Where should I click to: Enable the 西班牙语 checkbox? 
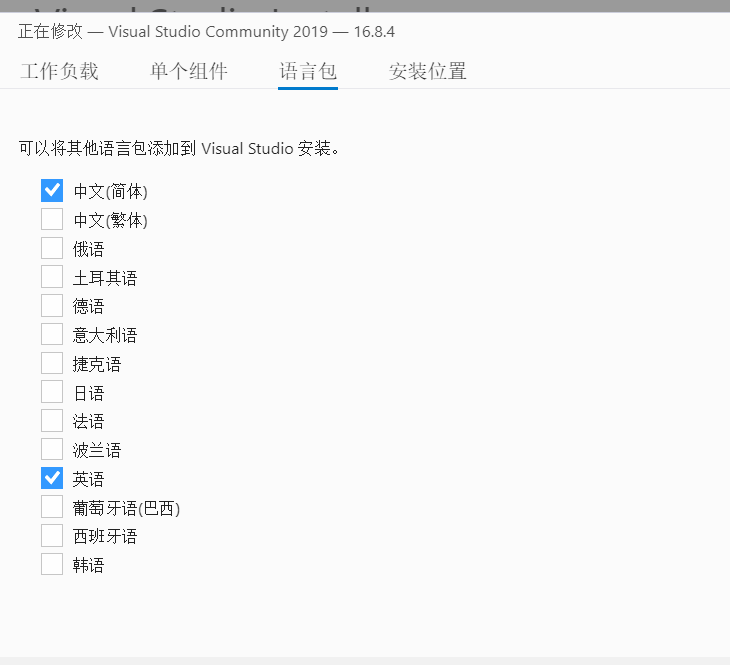52,536
